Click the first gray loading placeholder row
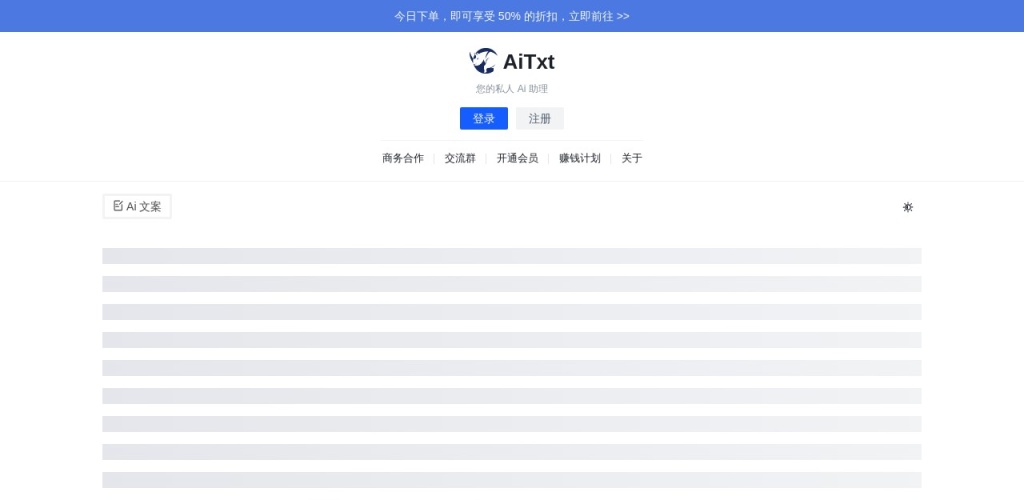 (512, 256)
